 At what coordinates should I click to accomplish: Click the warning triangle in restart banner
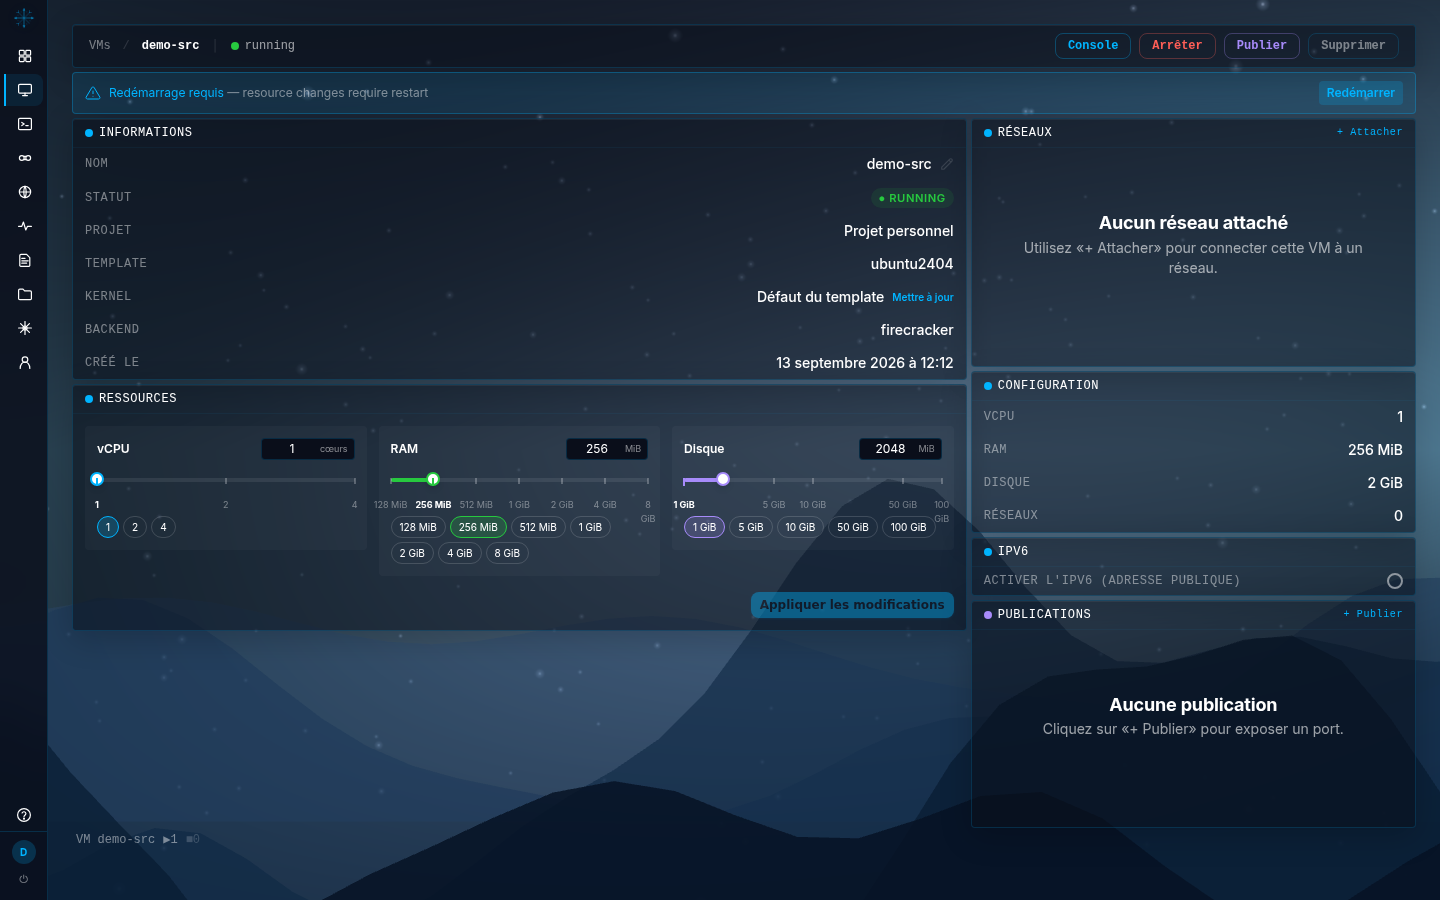[93, 93]
